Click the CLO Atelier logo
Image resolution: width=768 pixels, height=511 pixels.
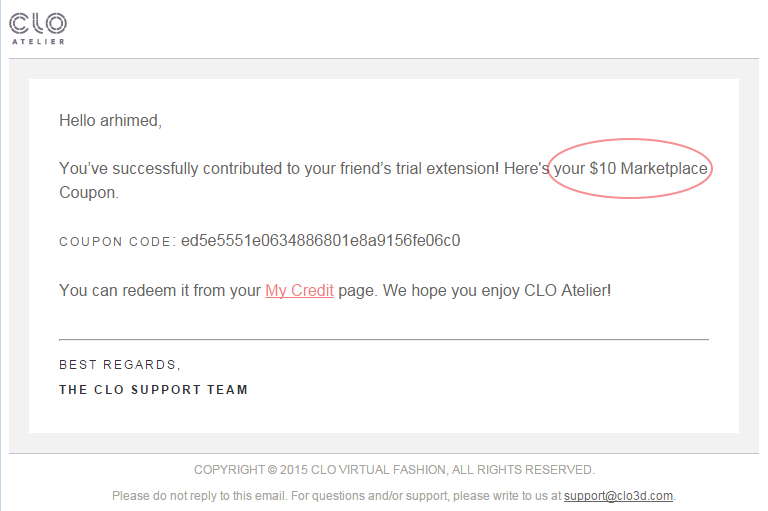click(38, 27)
